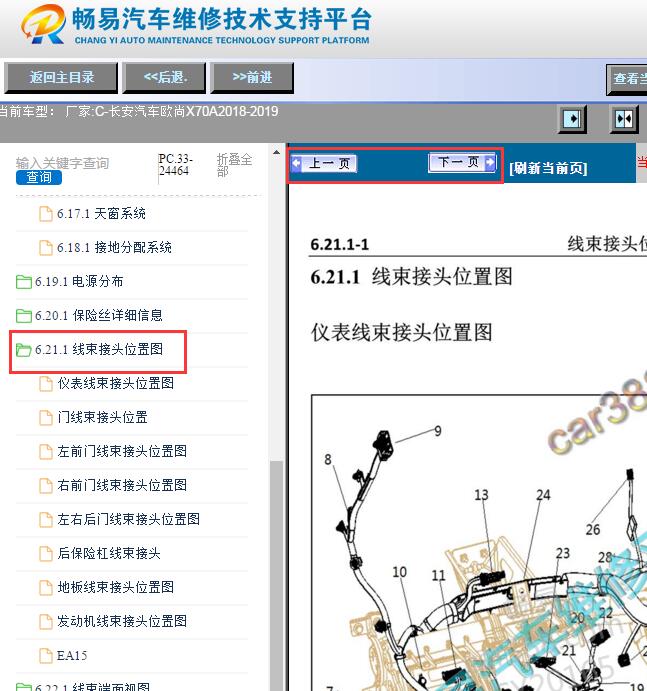Go to next page with 下一页
This screenshot has height=691, width=647.
(462, 162)
